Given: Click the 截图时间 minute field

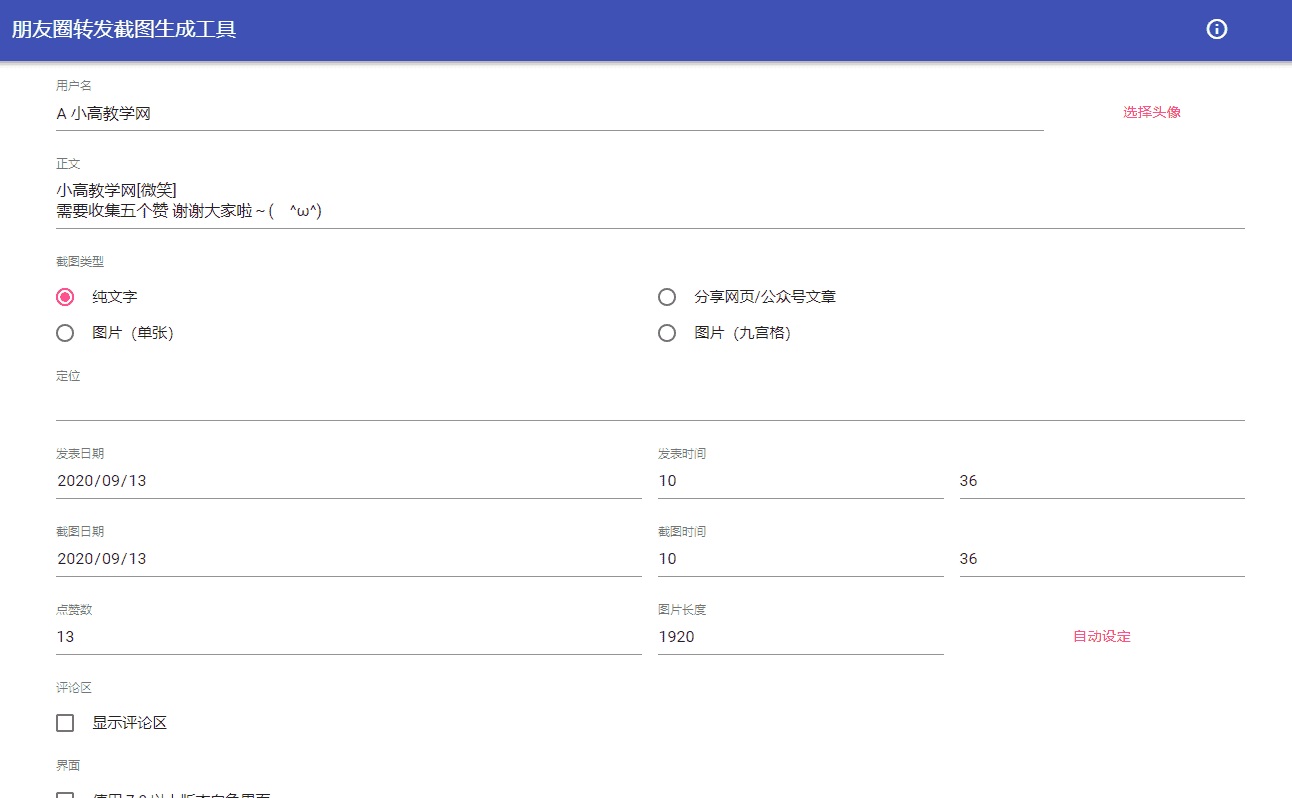Looking at the screenshot, I should pyautogui.click(x=1102, y=559).
